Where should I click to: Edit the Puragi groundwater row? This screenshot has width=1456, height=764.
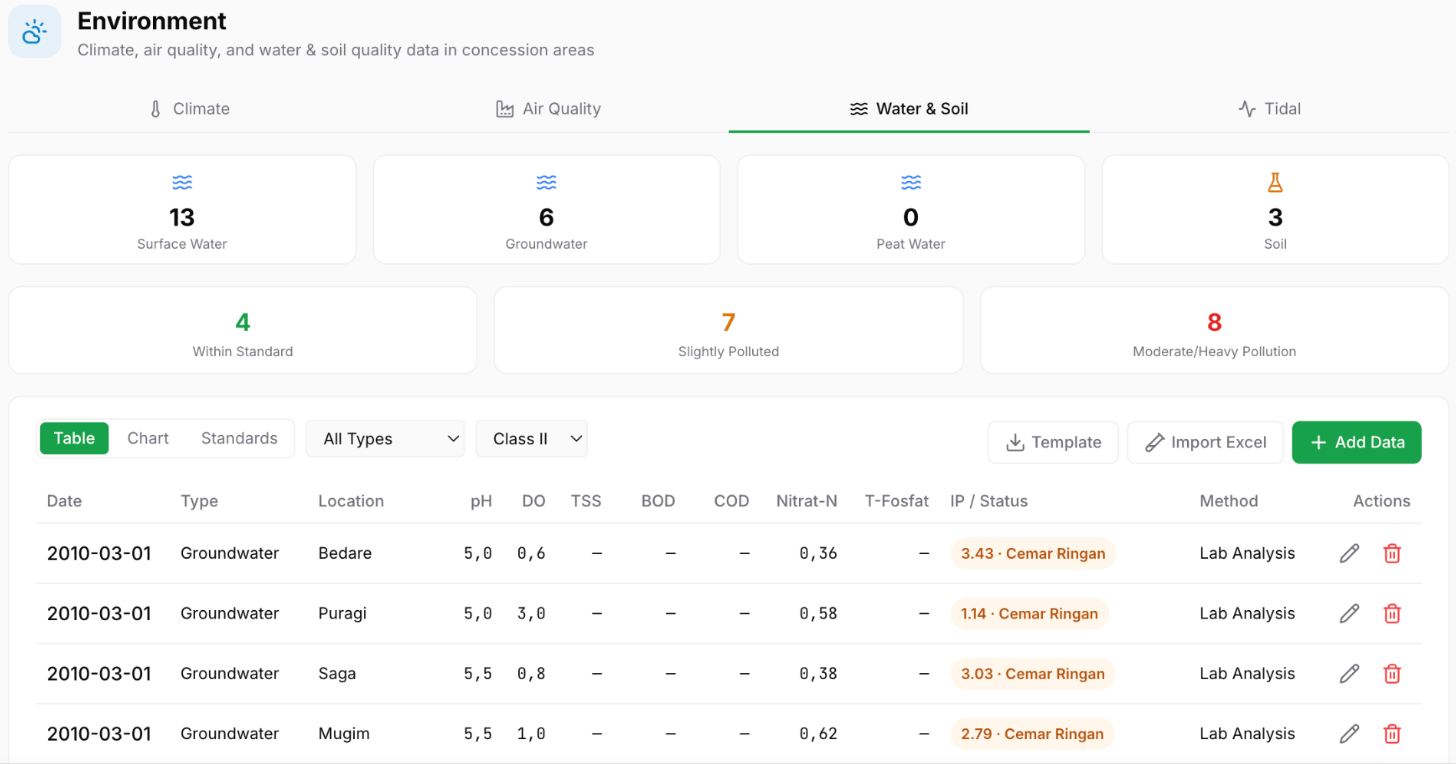(x=1349, y=613)
